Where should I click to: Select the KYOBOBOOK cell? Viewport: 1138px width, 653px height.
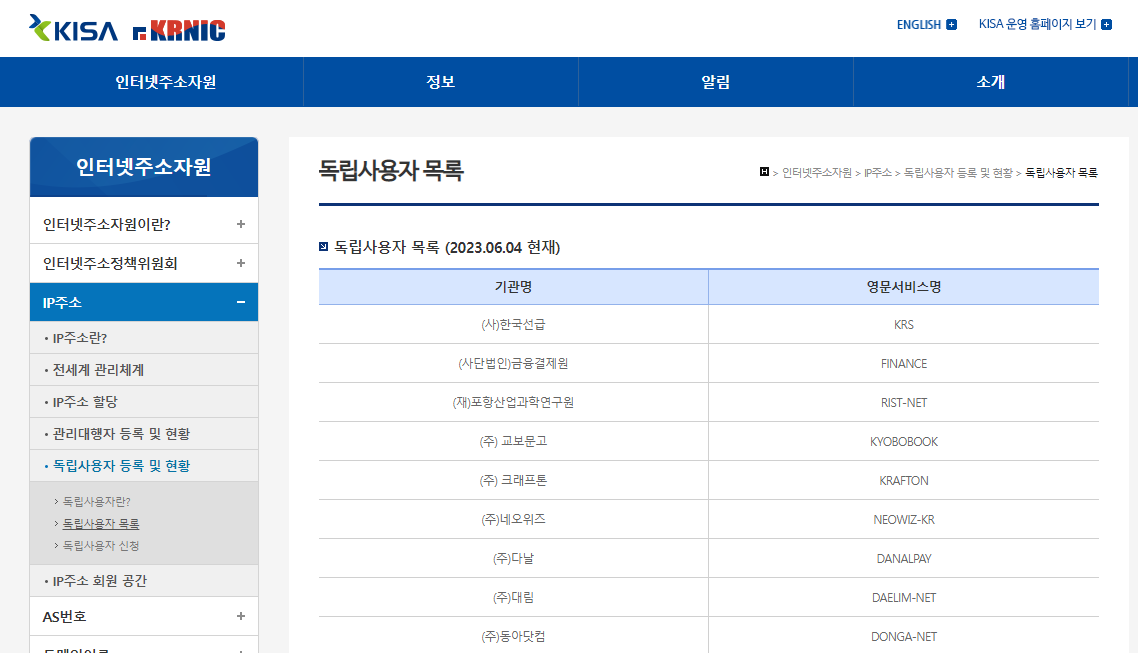tap(904, 441)
